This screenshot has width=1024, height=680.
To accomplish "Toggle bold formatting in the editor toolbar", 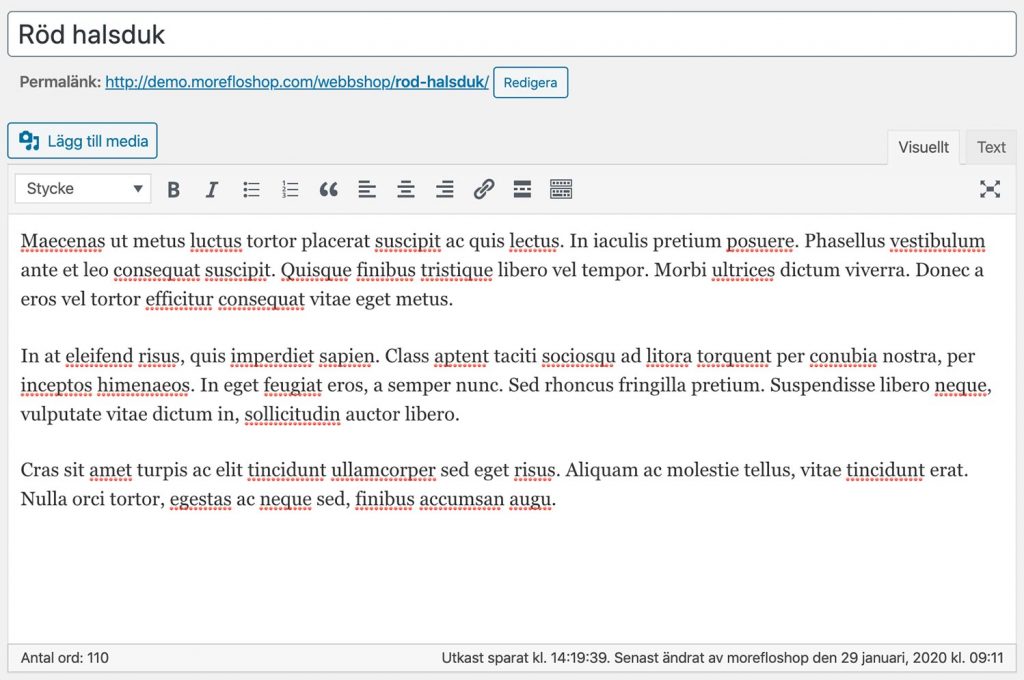I will [x=173, y=189].
